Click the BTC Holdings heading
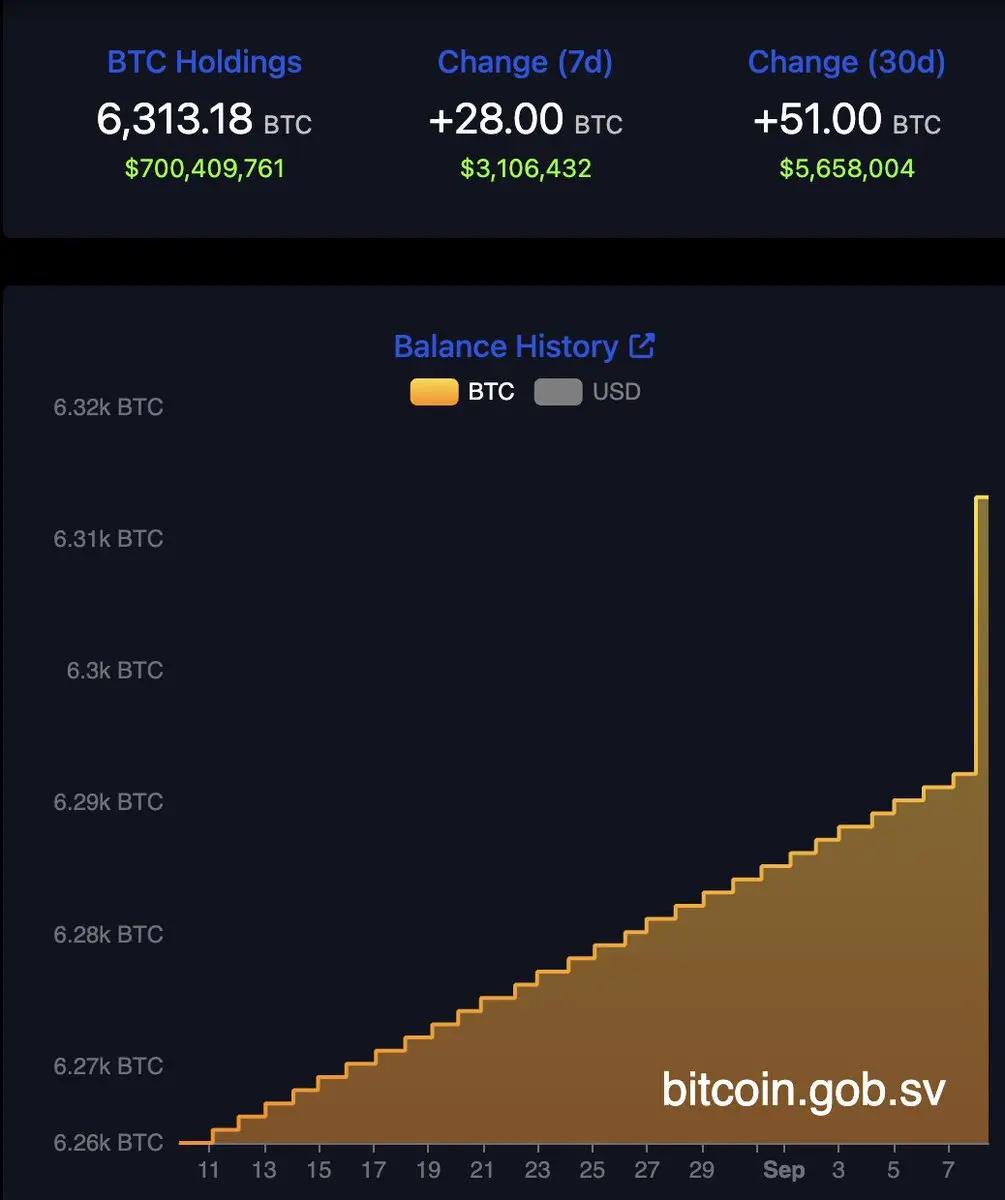Image resolution: width=1005 pixels, height=1200 pixels. coord(204,62)
